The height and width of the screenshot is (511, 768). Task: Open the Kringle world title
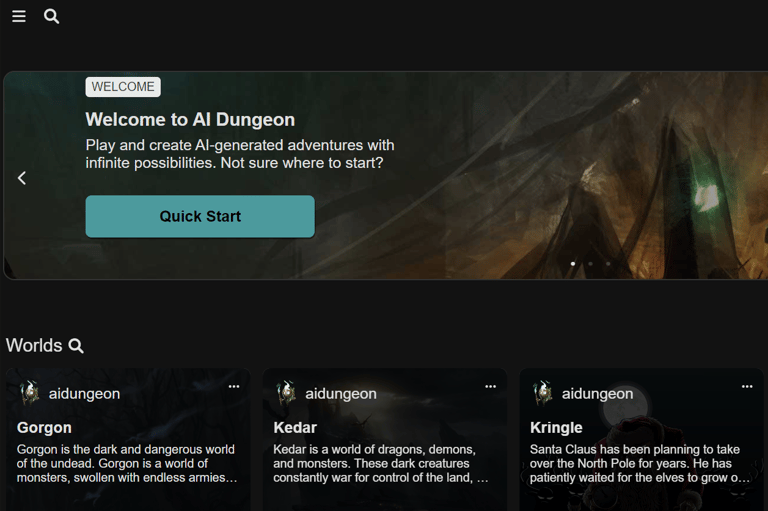556,428
